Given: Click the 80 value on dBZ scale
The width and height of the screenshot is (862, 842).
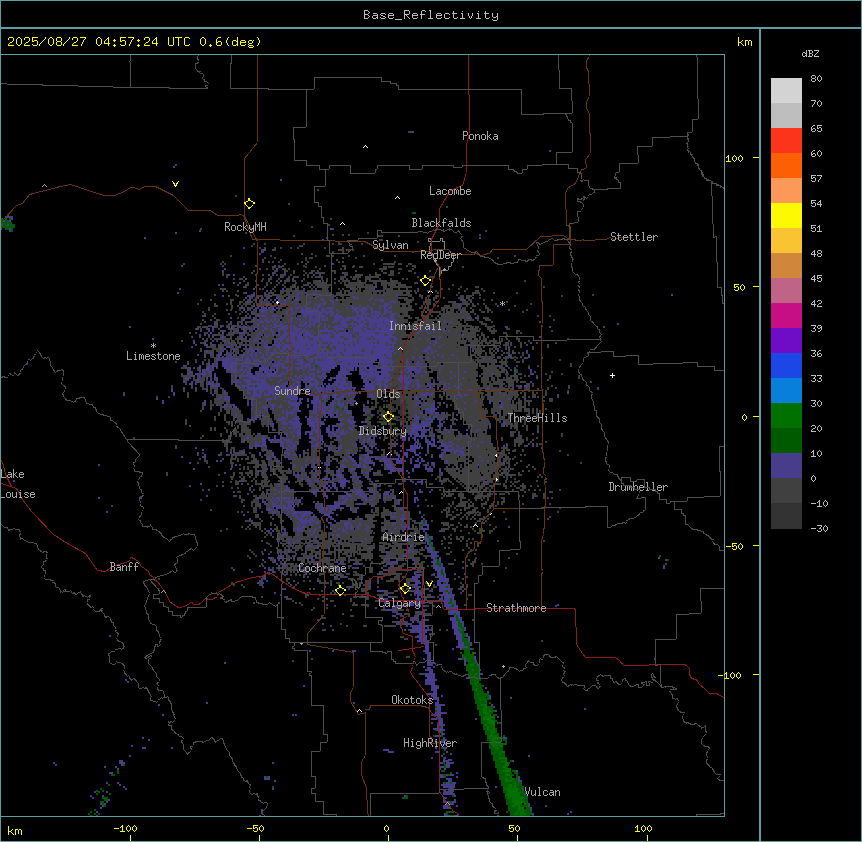Looking at the screenshot, I should click(x=816, y=79).
